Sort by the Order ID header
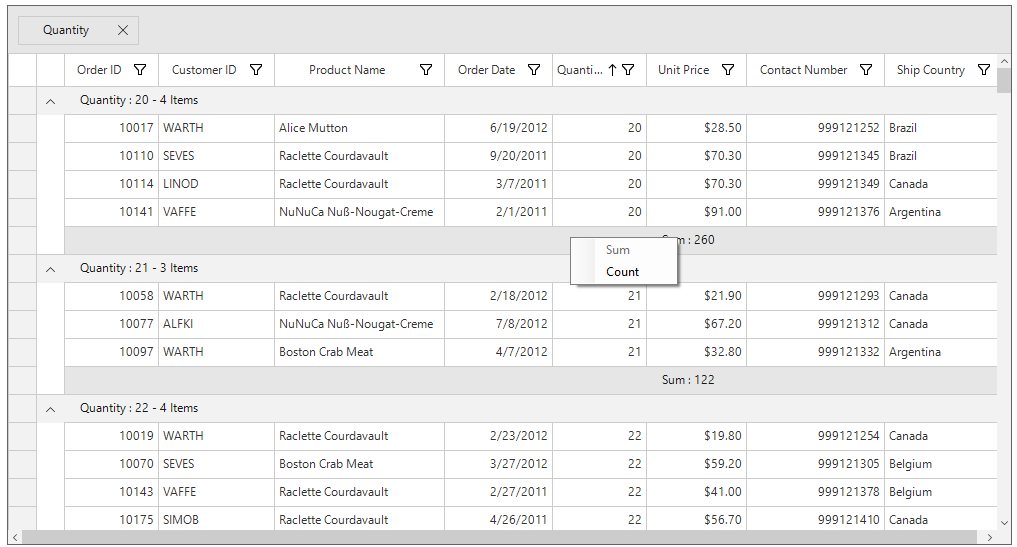Screen dimensions: 1017x547 coord(99,70)
